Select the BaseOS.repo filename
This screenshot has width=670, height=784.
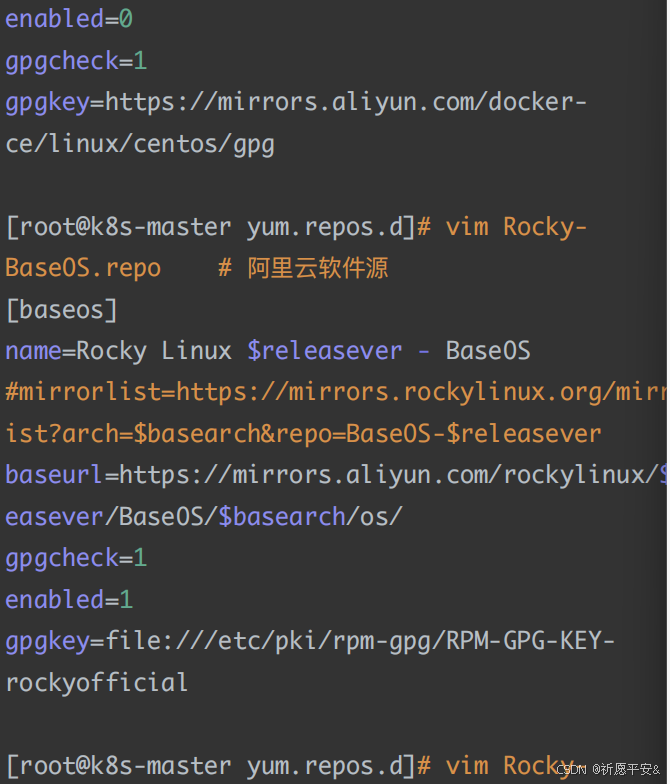[83, 268]
